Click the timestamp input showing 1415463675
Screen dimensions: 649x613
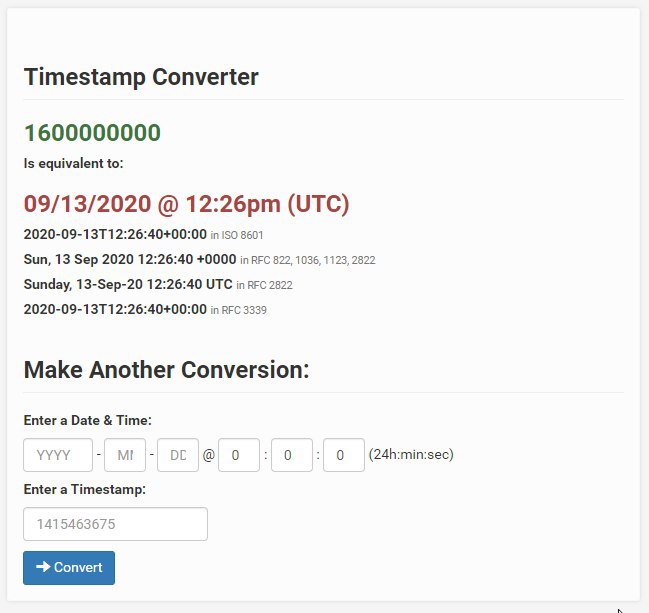[x=115, y=524]
